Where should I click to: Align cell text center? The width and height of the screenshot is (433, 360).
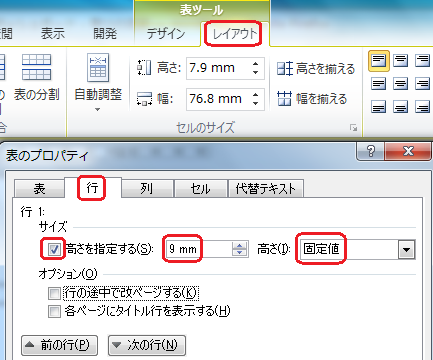click(x=400, y=84)
